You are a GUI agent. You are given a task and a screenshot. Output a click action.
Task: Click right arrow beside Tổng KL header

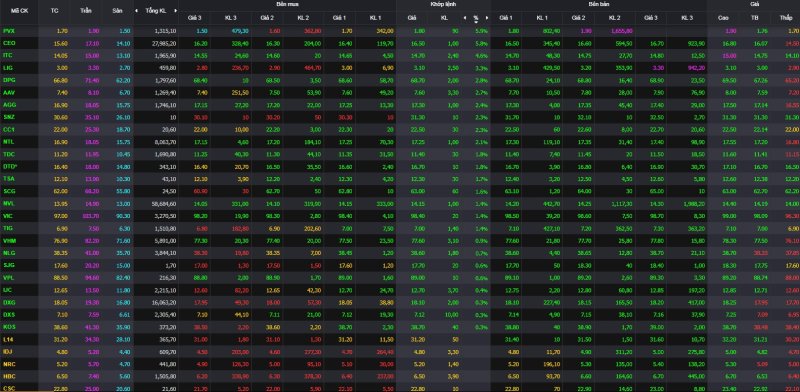pos(176,11)
